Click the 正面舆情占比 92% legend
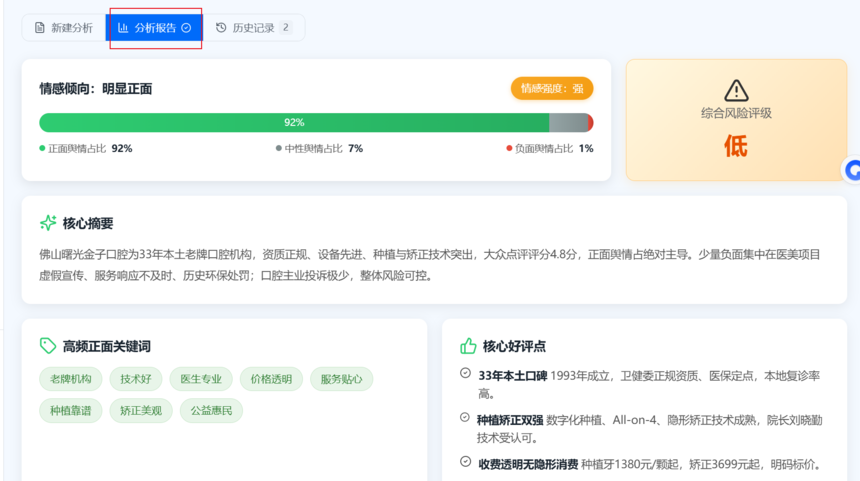Viewport: 860px width, 481px height. coord(86,149)
